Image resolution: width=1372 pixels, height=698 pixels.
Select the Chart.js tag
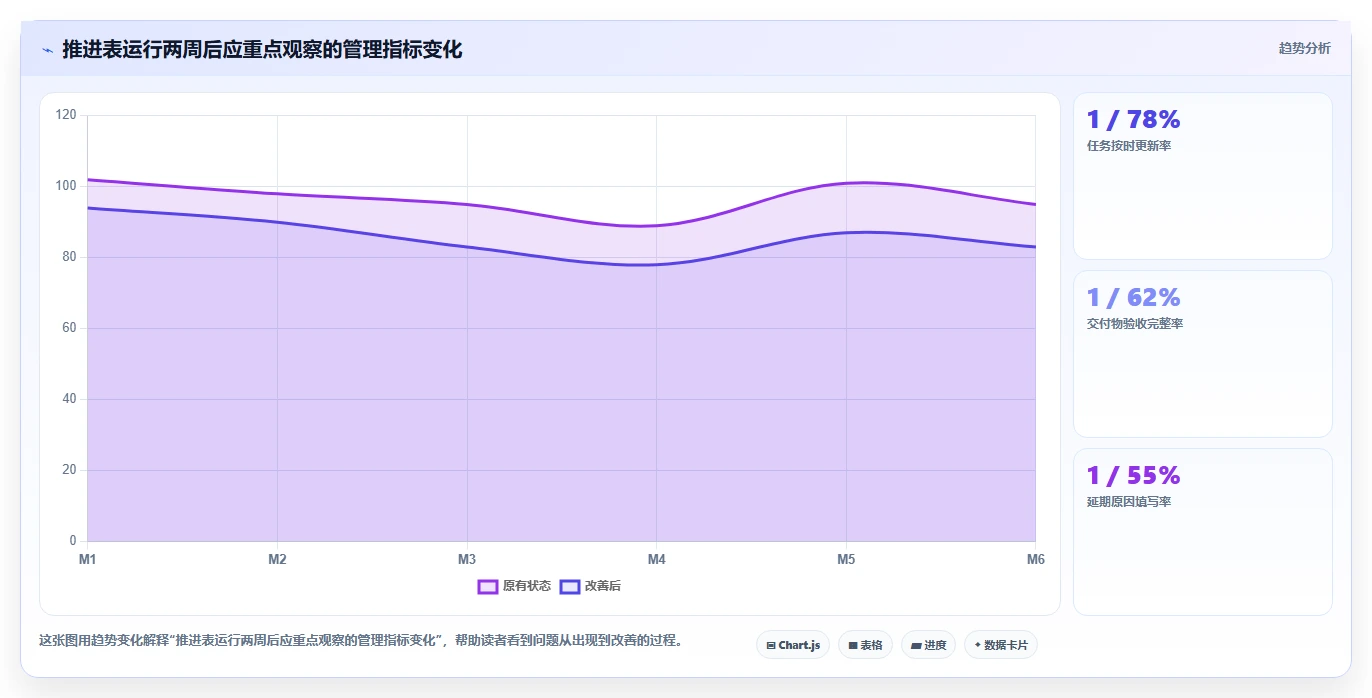tap(793, 645)
